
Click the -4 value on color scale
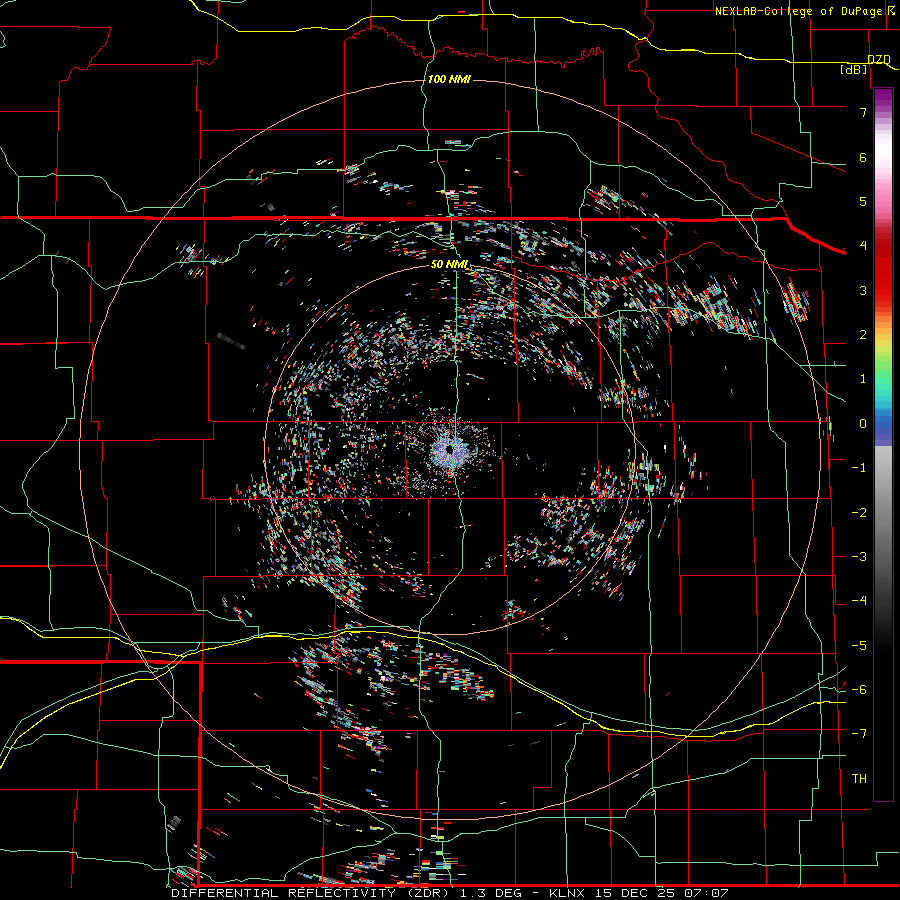(x=859, y=601)
